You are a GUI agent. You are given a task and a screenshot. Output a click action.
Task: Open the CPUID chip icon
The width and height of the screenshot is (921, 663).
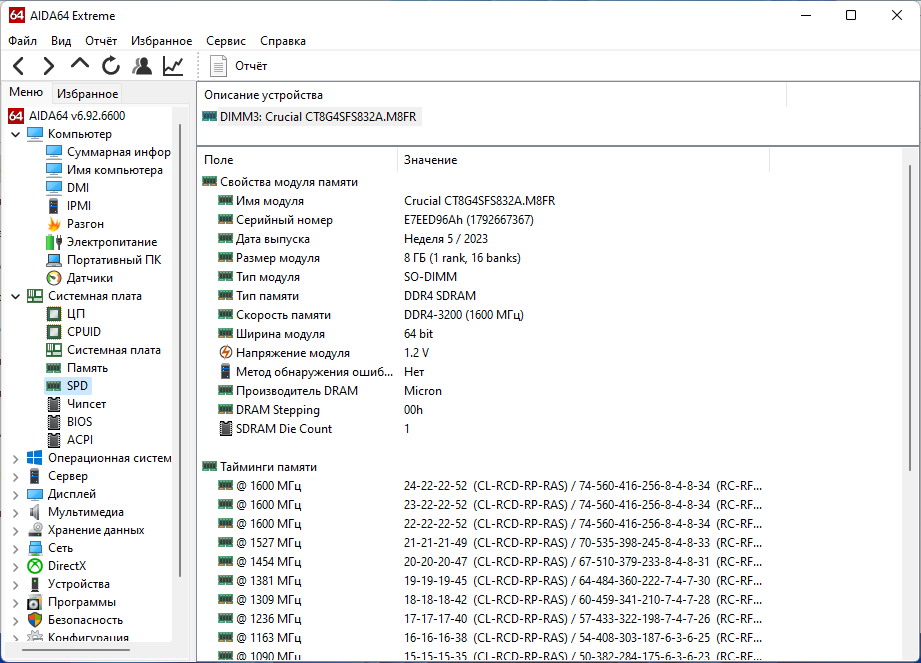(x=54, y=332)
